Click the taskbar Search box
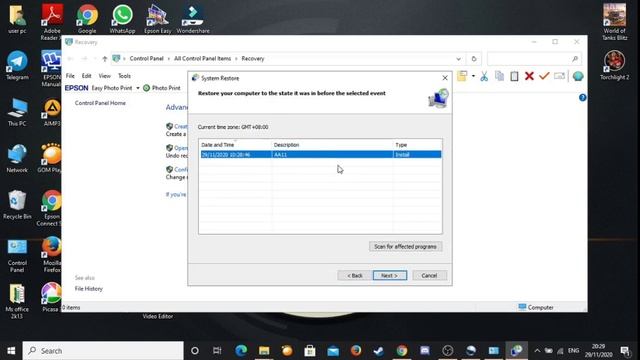The height and width of the screenshot is (360, 640). point(103,351)
